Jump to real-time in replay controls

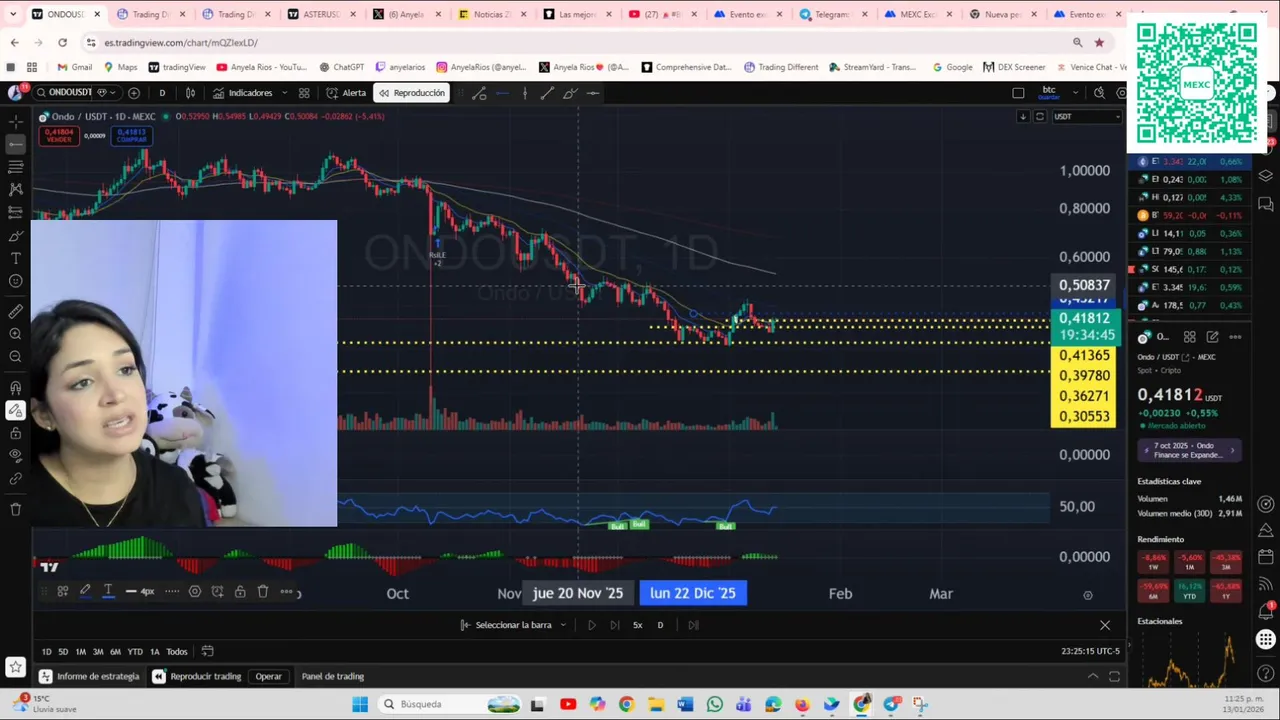point(693,625)
